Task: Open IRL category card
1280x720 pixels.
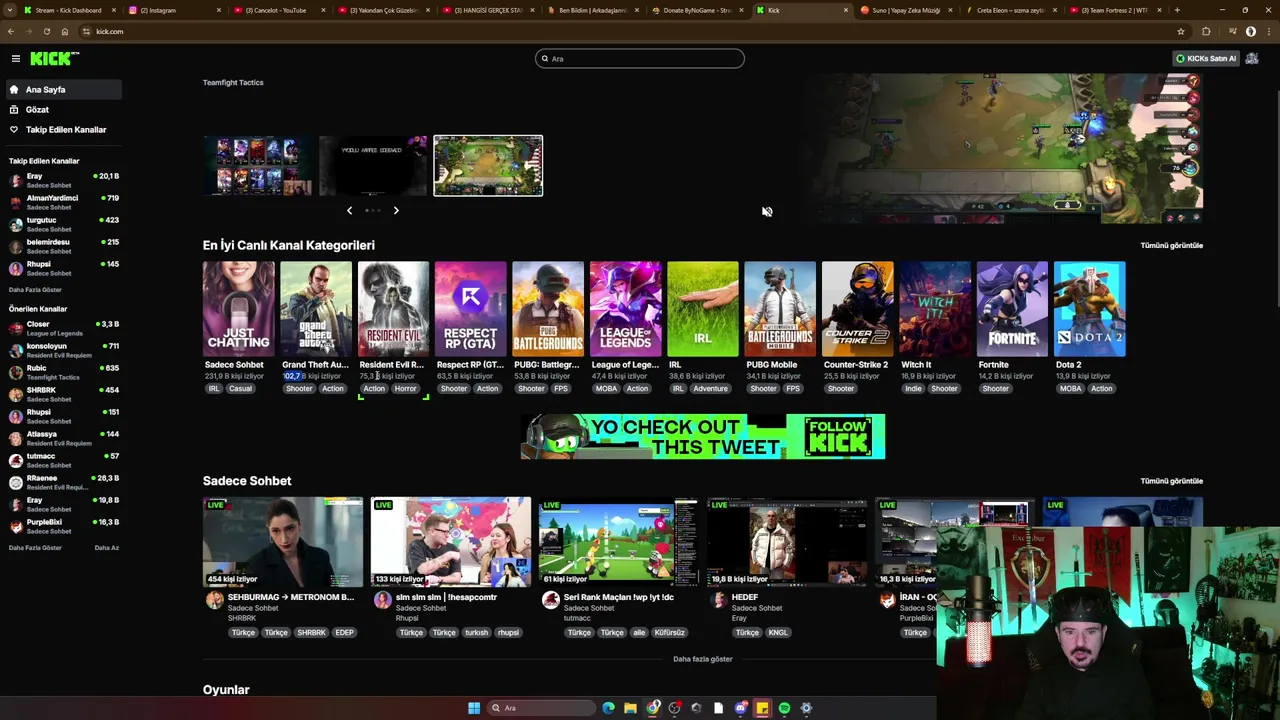Action: pyautogui.click(x=703, y=309)
